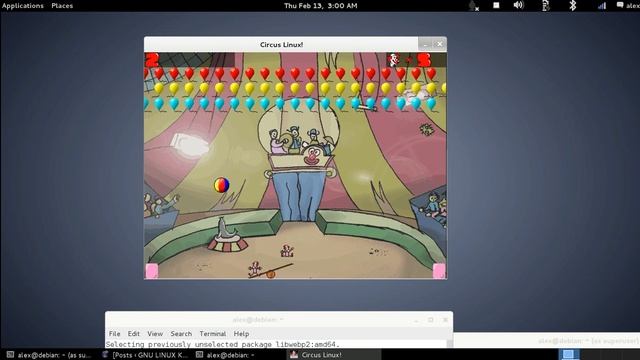Close the Circus Linux! window
This screenshot has height=360, width=640.
[440, 44]
